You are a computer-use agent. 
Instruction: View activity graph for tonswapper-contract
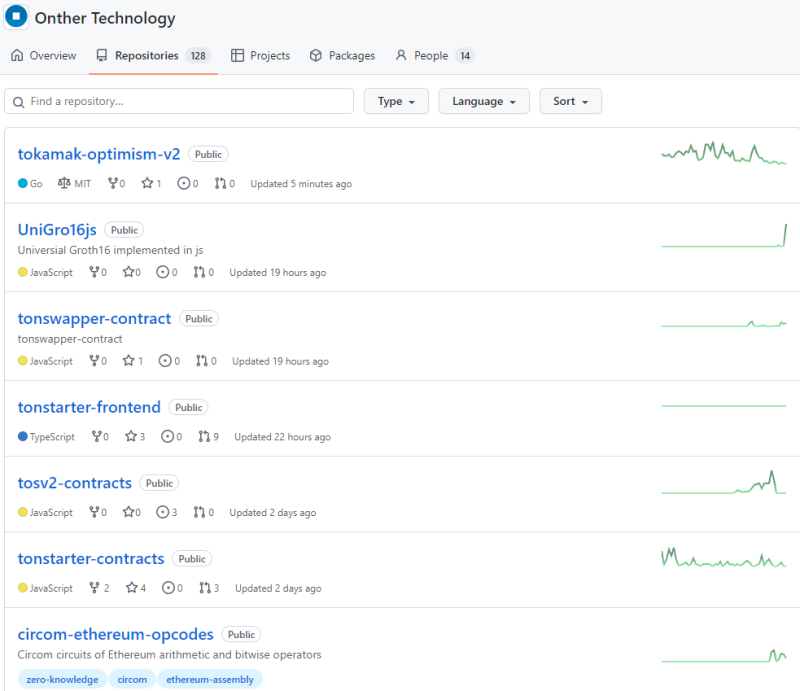point(724,324)
